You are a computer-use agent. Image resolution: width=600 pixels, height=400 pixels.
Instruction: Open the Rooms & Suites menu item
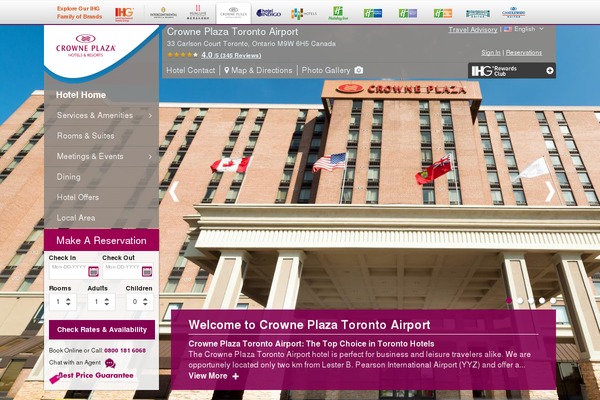pos(85,136)
